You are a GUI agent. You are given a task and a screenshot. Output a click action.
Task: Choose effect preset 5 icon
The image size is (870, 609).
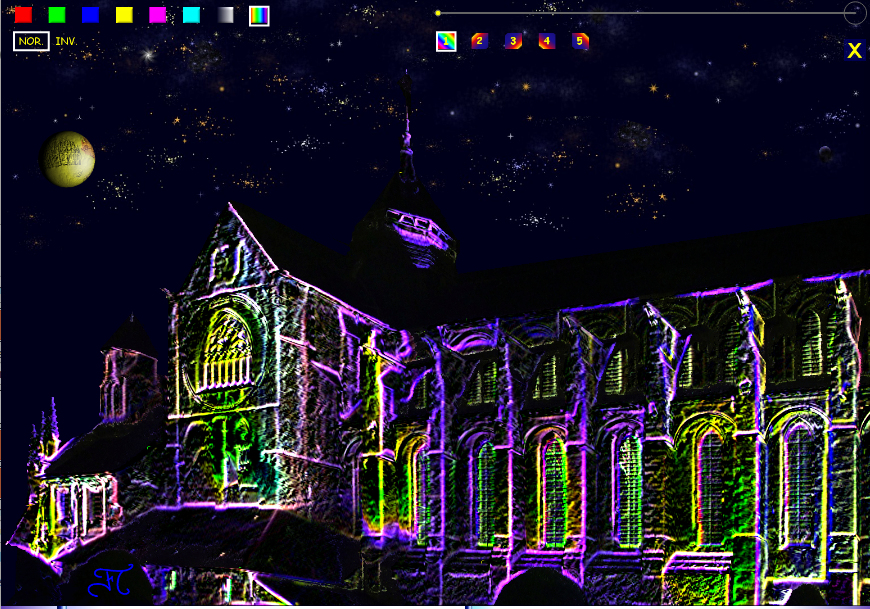coord(580,41)
